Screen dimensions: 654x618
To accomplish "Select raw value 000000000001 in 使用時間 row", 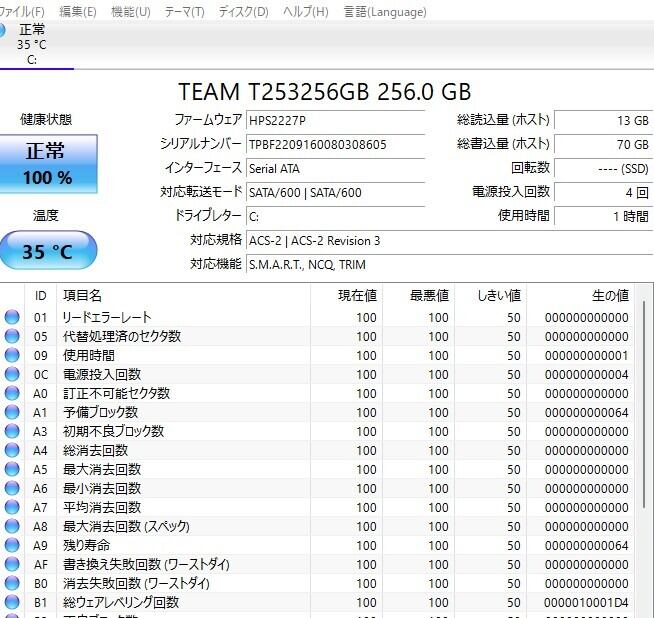I will (x=586, y=355).
